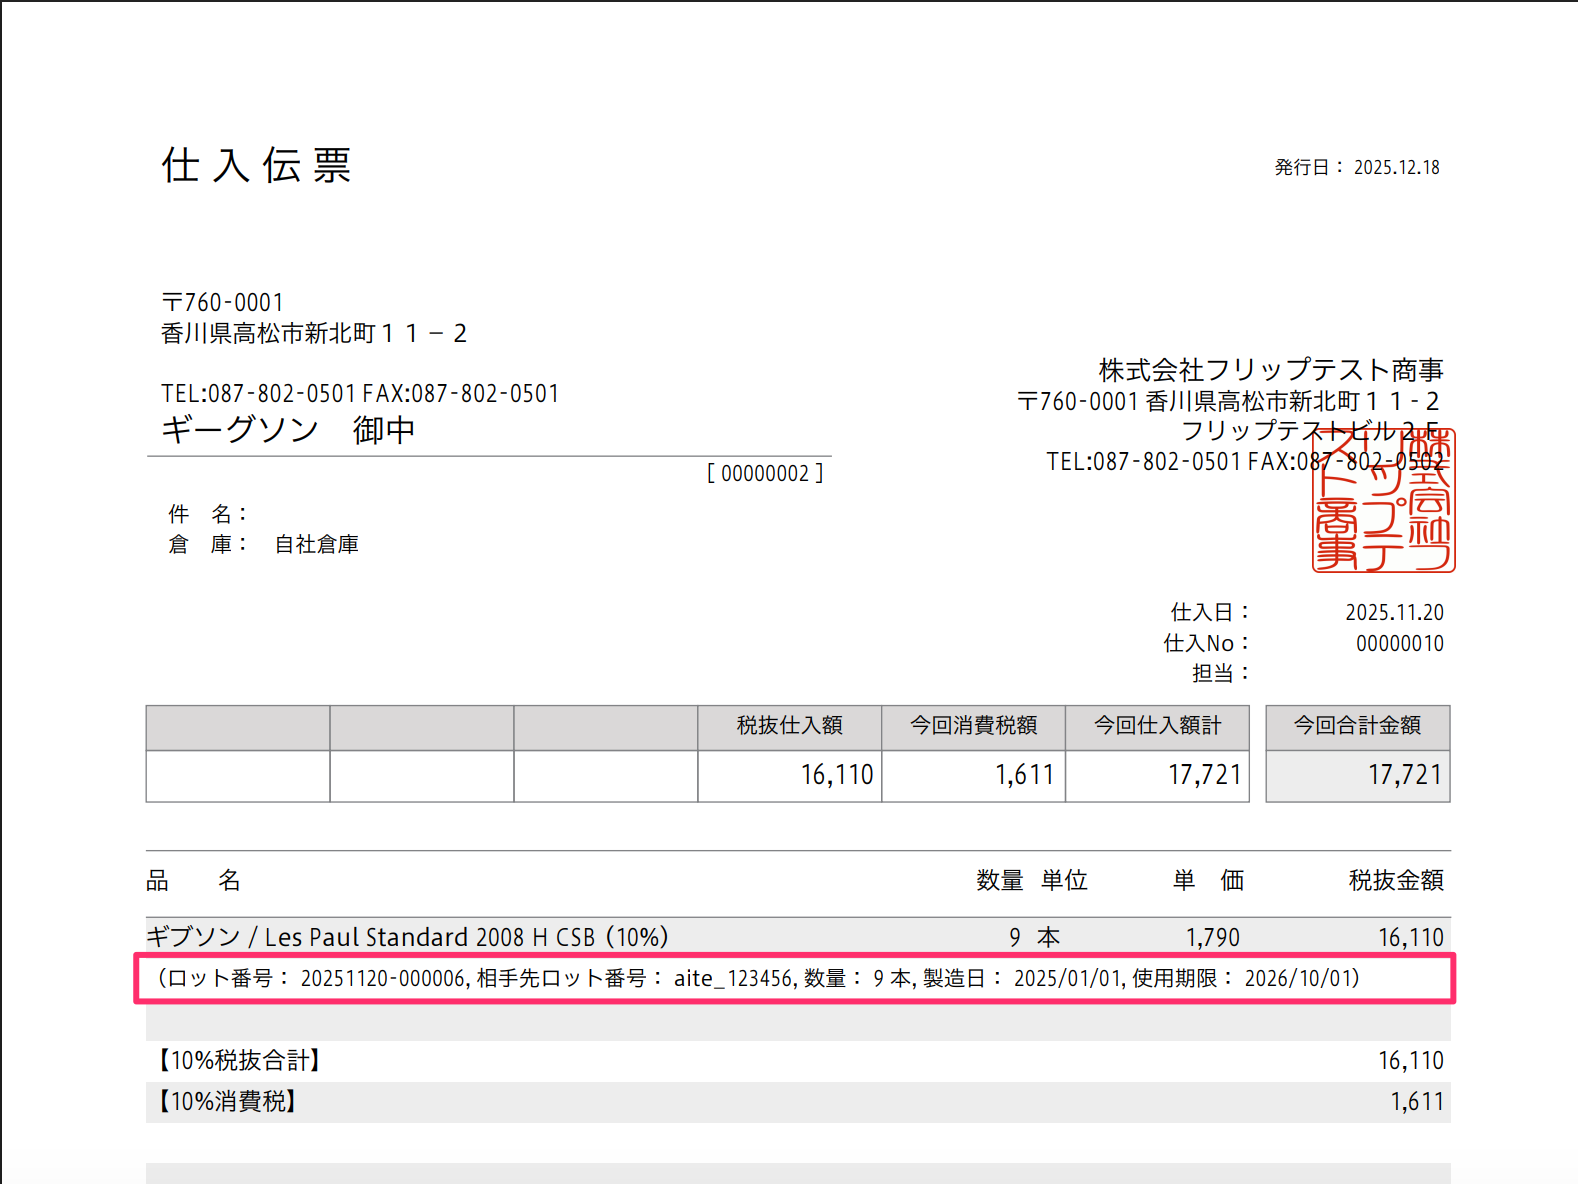Viewport: 1578px width, 1184px height.
Task: Click the purchase number 00000010
Action: point(1399,643)
